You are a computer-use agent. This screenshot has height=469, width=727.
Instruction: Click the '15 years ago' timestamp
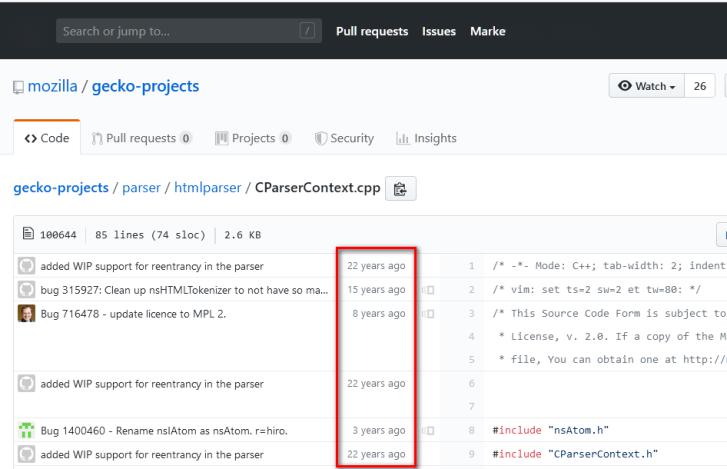click(376, 290)
